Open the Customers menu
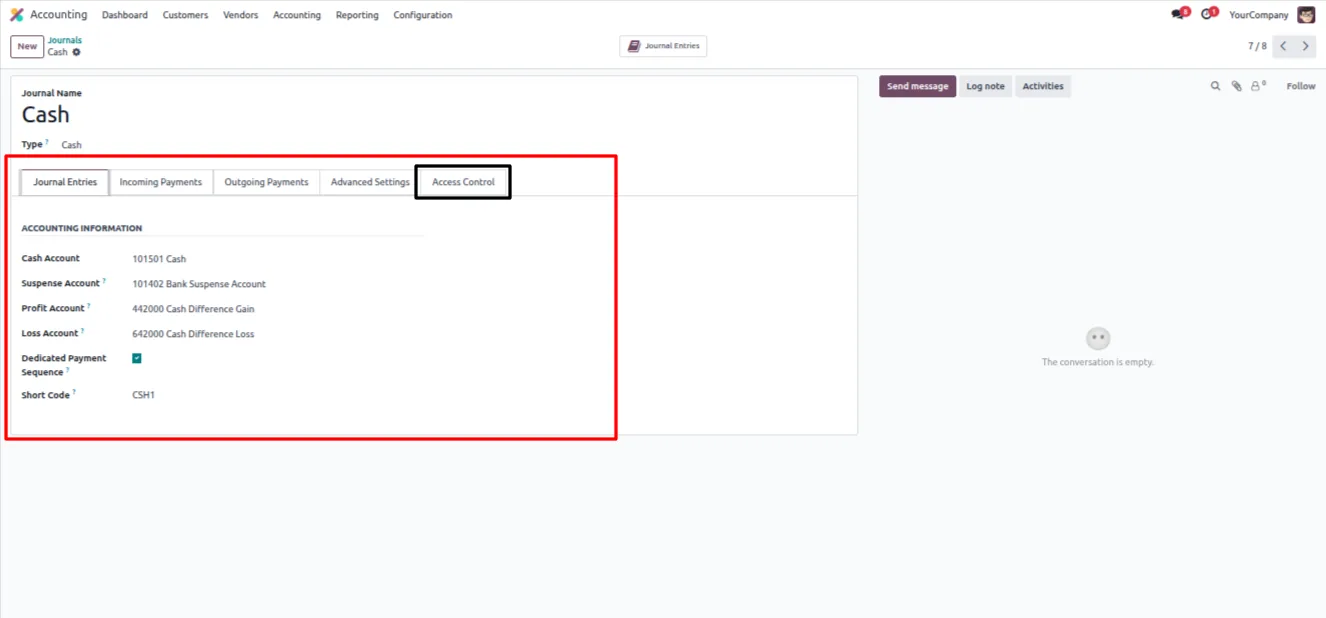 point(185,15)
